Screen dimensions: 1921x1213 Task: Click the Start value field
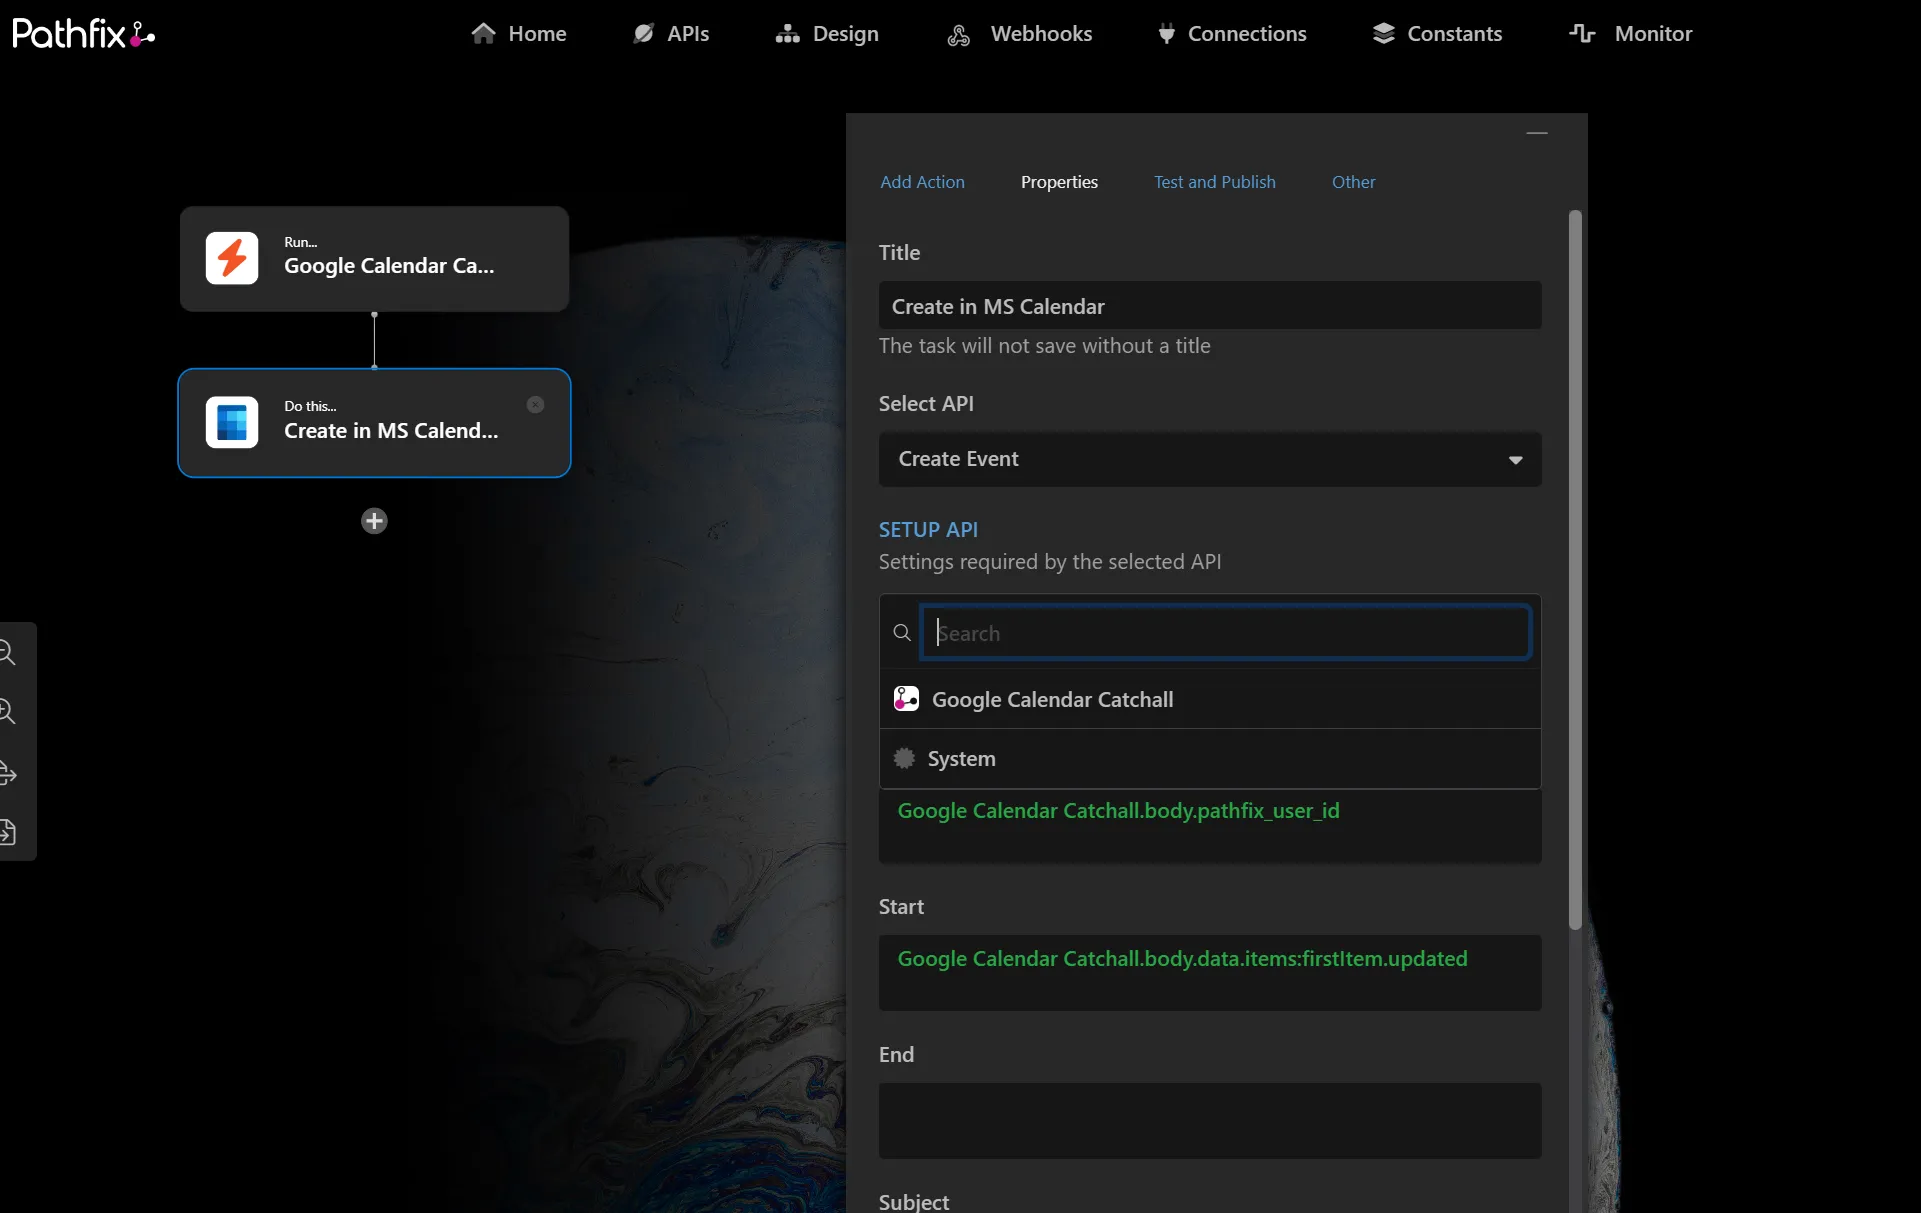coord(1210,973)
